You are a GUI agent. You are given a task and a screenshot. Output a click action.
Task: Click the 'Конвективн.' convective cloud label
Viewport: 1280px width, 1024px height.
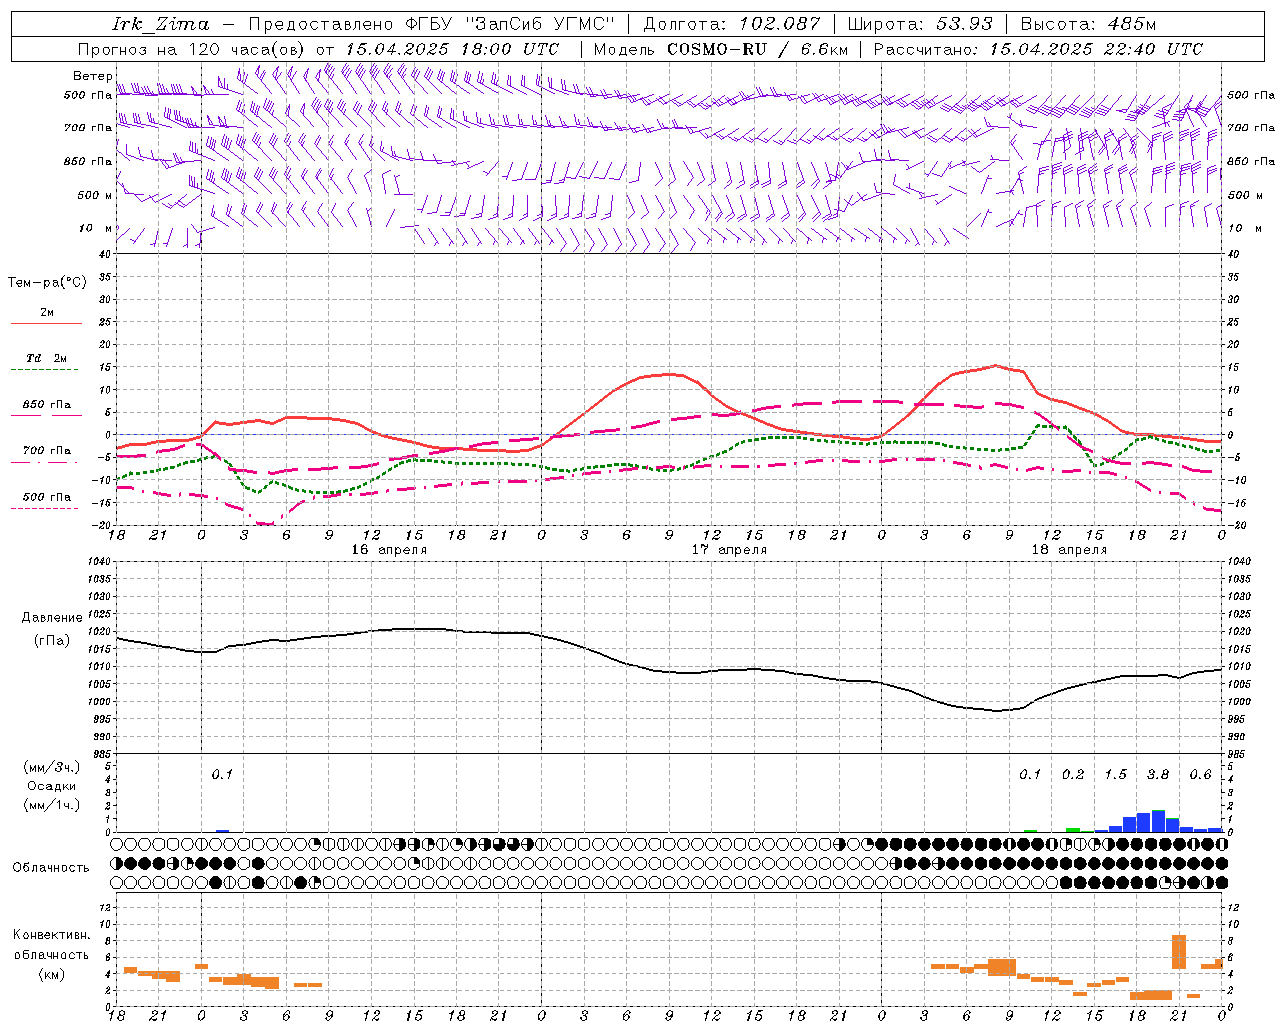click(x=52, y=935)
